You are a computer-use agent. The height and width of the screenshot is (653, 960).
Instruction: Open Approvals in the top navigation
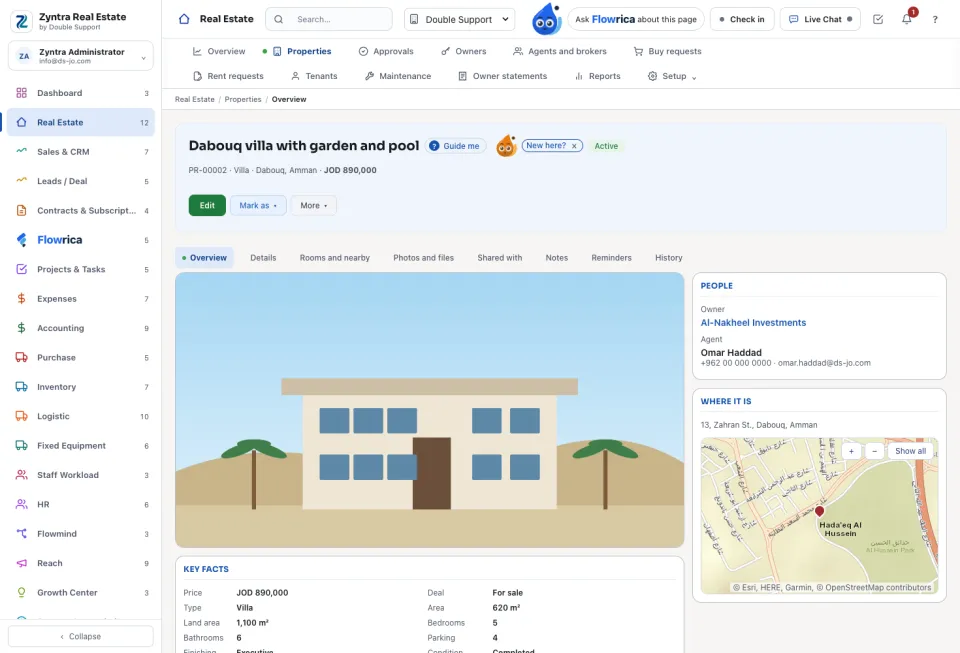tap(386, 51)
